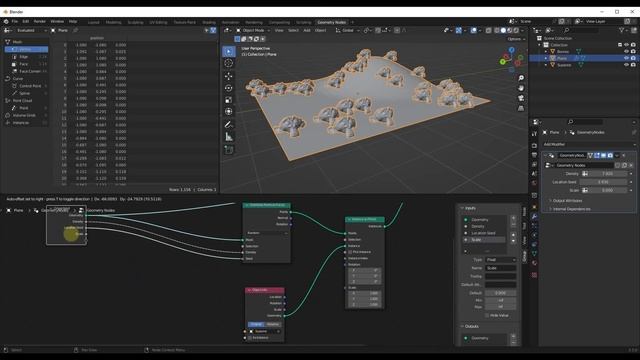Open the Material properties tab icon
The image size is (640, 360).
[534, 264]
